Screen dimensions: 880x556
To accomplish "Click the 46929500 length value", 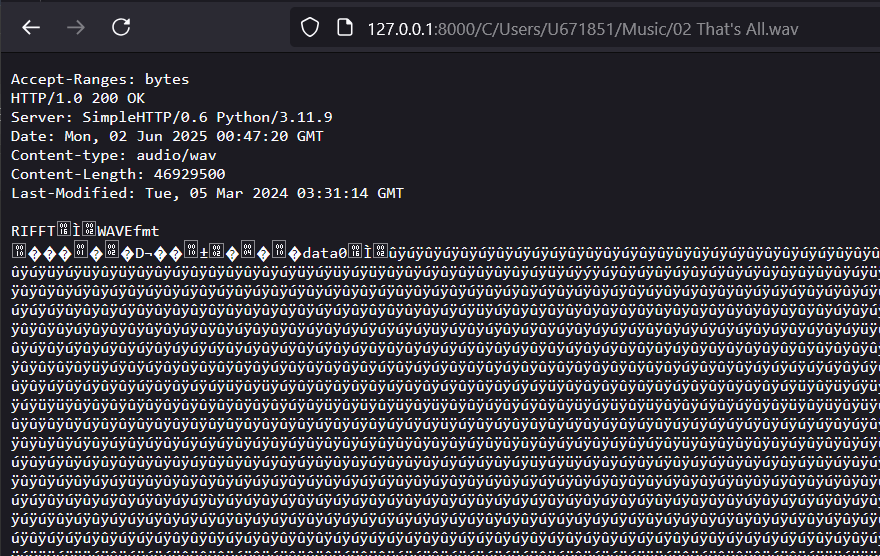I will coord(188,174).
